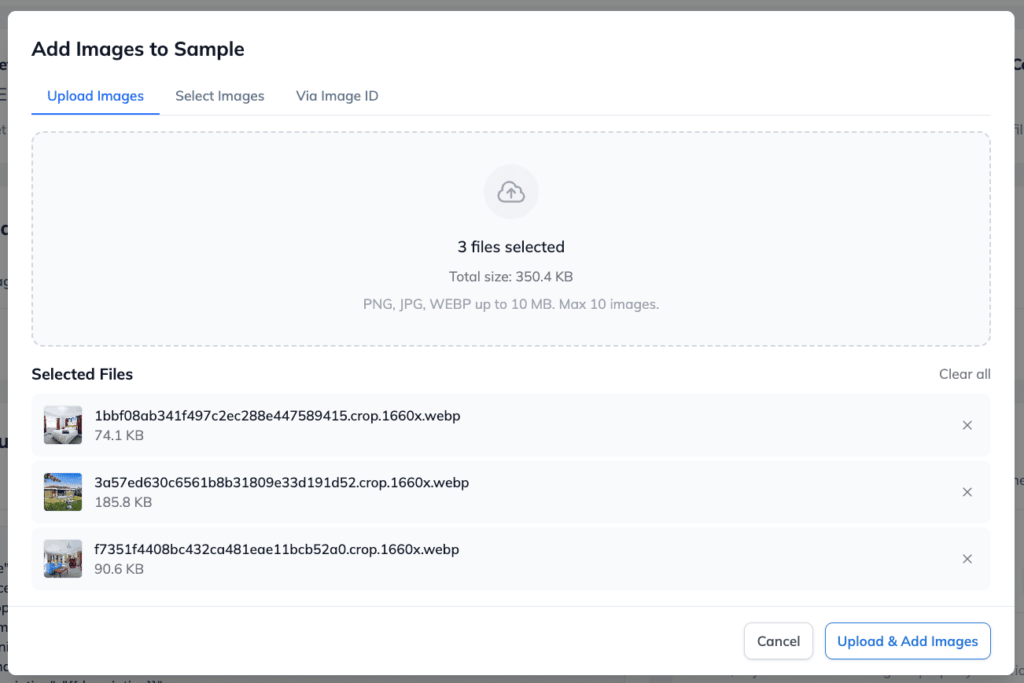
Task: Click the PNG, JPG, WEBP format hint
Action: [x=511, y=304]
